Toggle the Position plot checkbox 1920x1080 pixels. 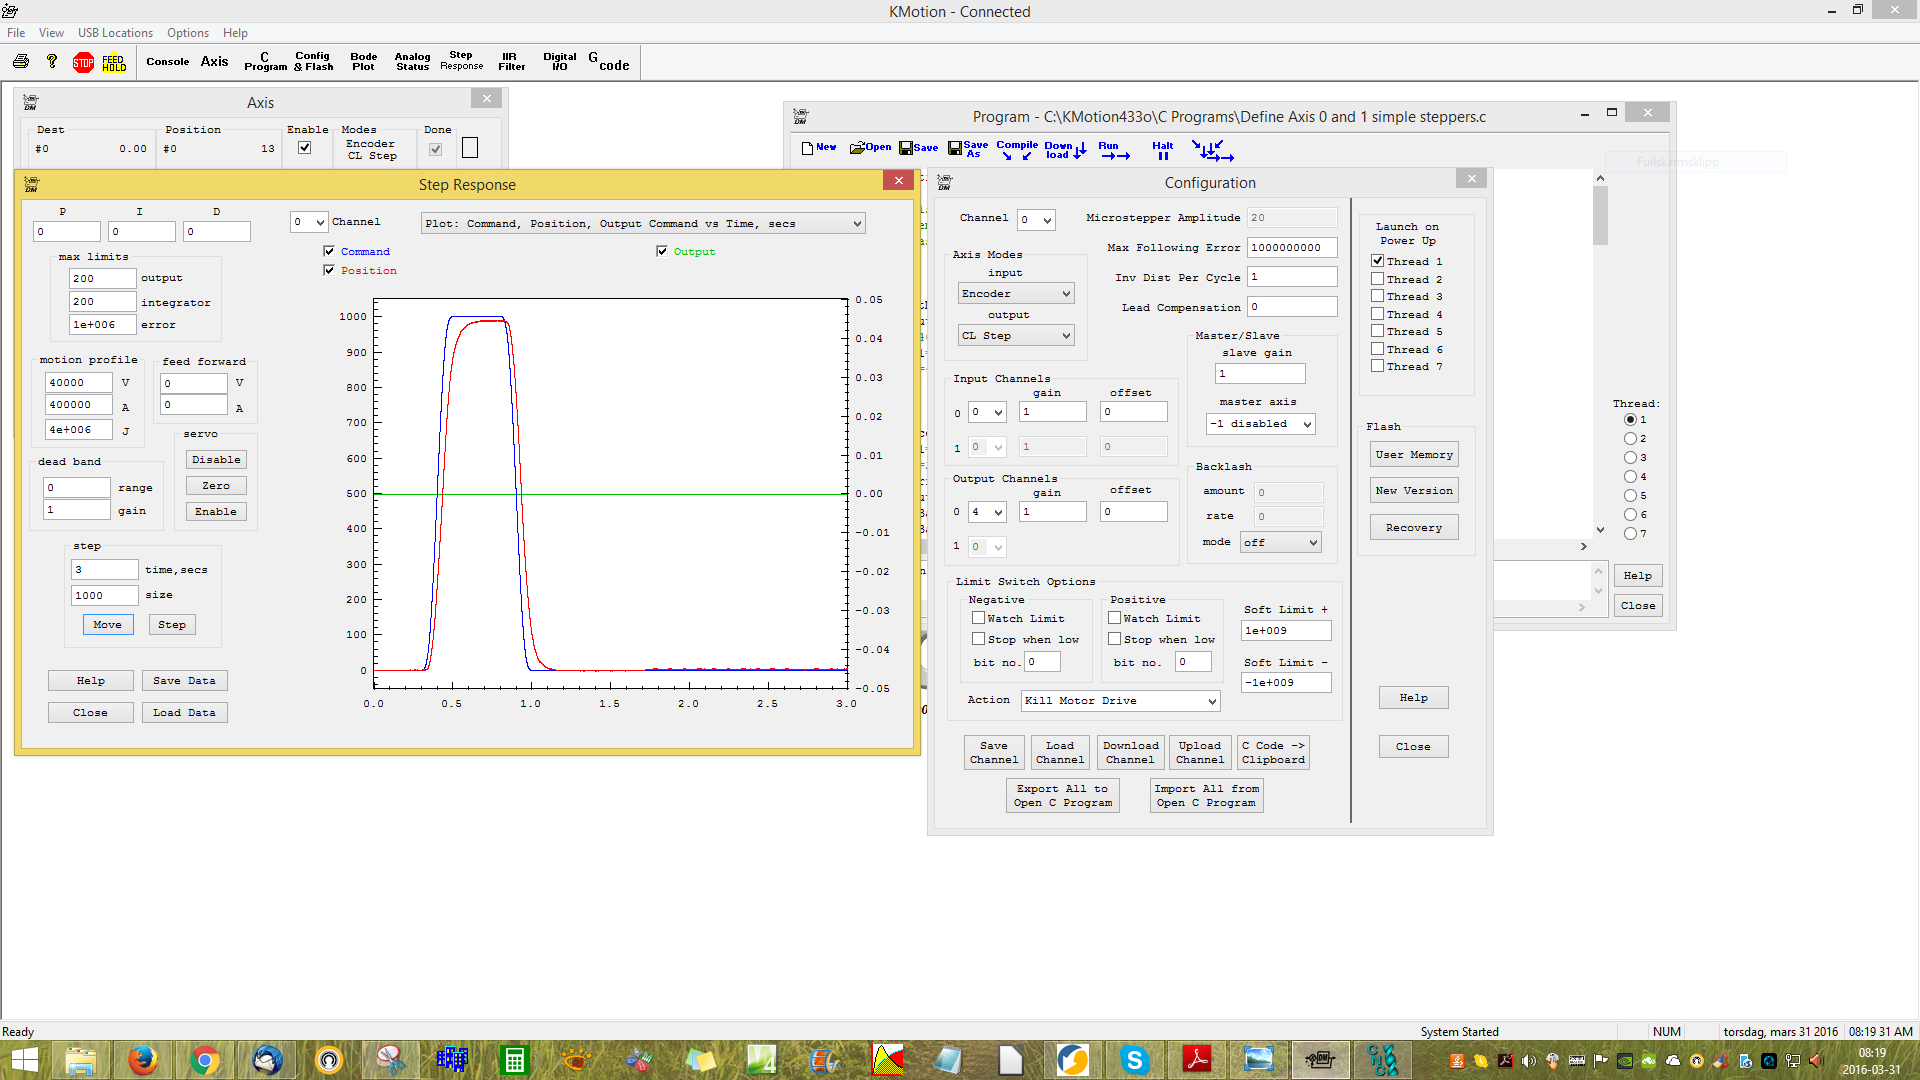pyautogui.click(x=329, y=270)
